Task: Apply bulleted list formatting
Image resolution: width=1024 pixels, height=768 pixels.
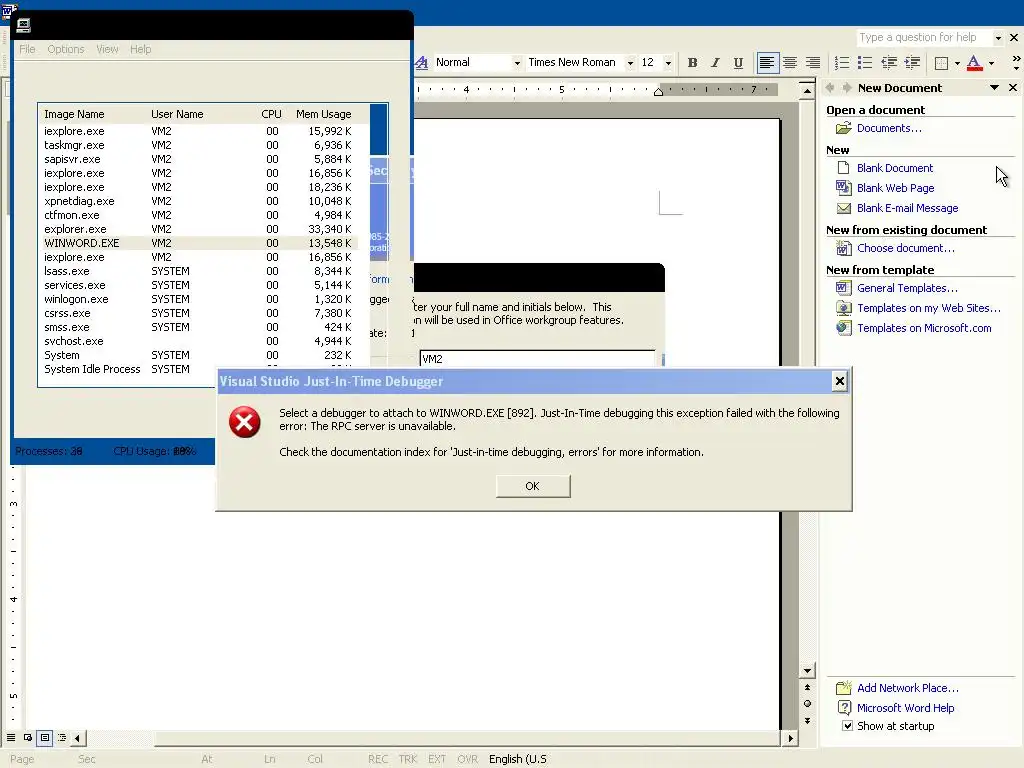Action: coord(865,63)
